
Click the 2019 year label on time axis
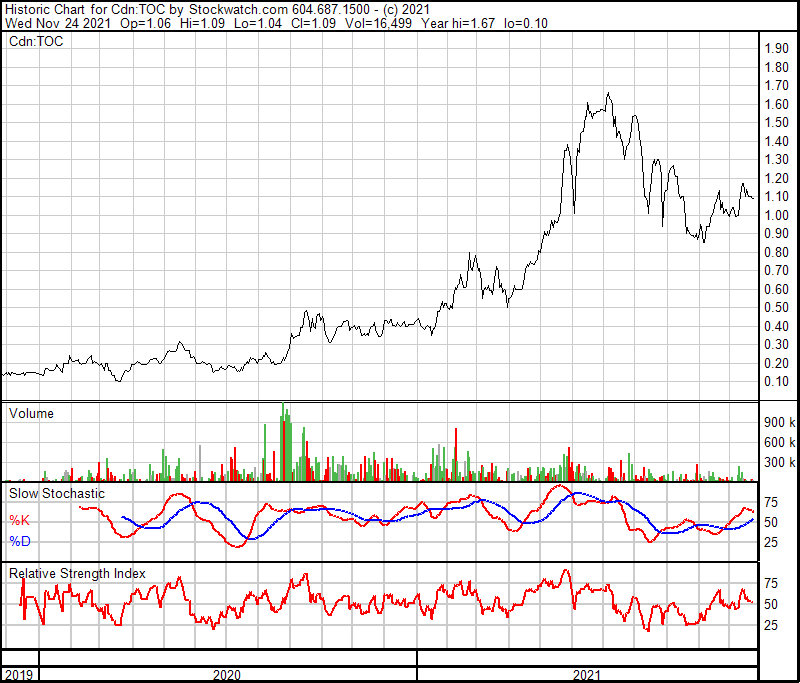point(19,675)
